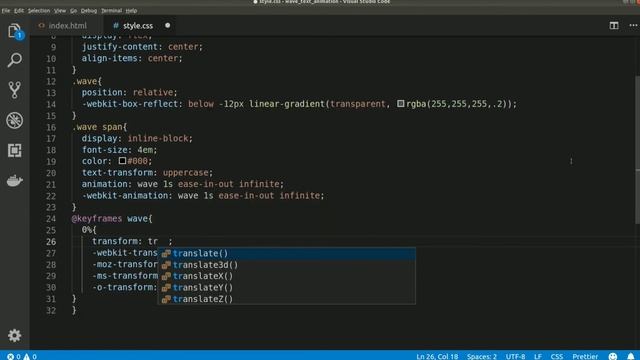
Task: Click the UTF-8 encoding status
Action: tap(516, 356)
